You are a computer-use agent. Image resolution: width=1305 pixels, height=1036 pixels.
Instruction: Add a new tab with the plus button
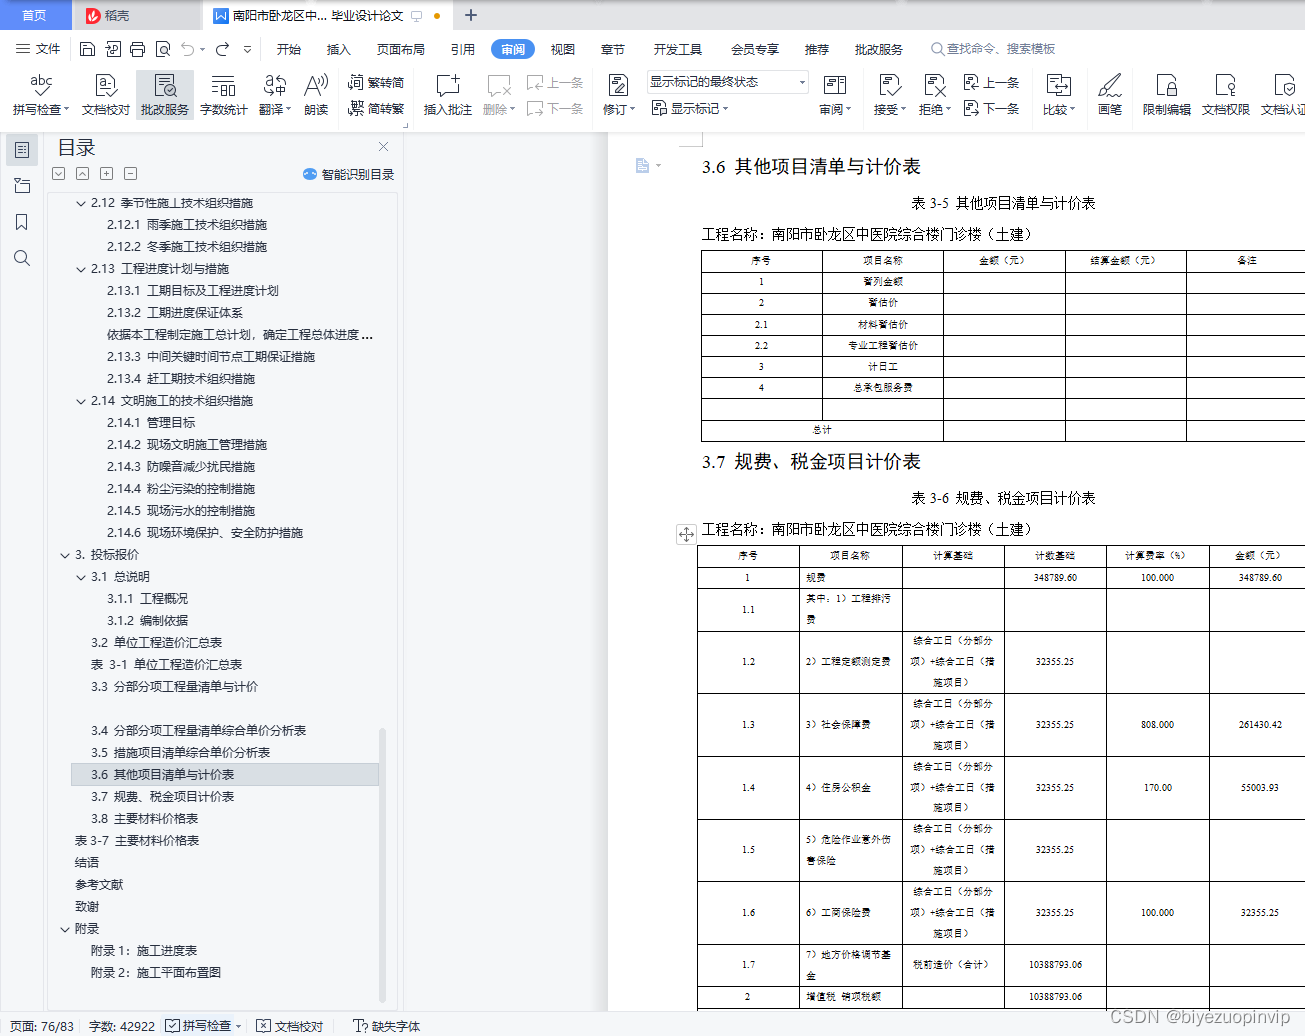pyautogui.click(x=471, y=15)
